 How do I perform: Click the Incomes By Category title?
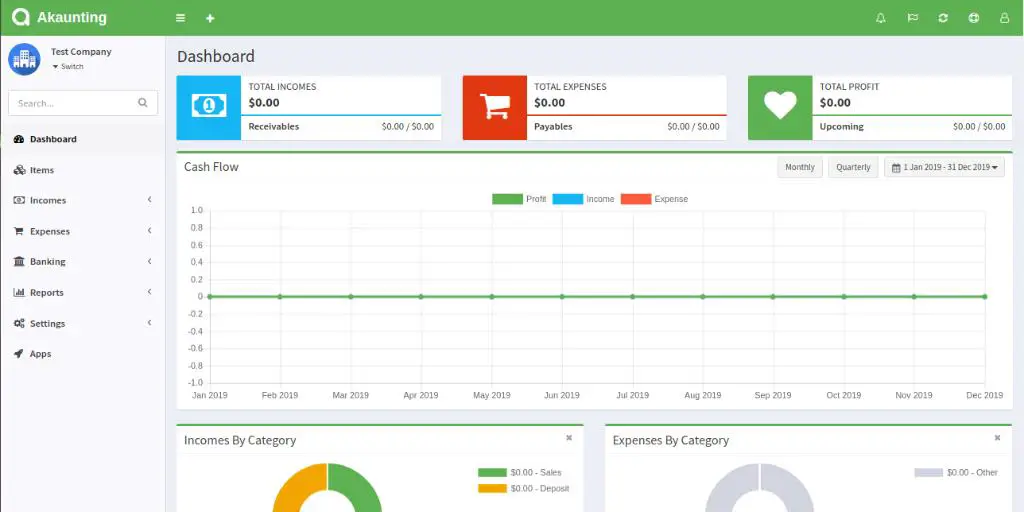click(x=240, y=440)
